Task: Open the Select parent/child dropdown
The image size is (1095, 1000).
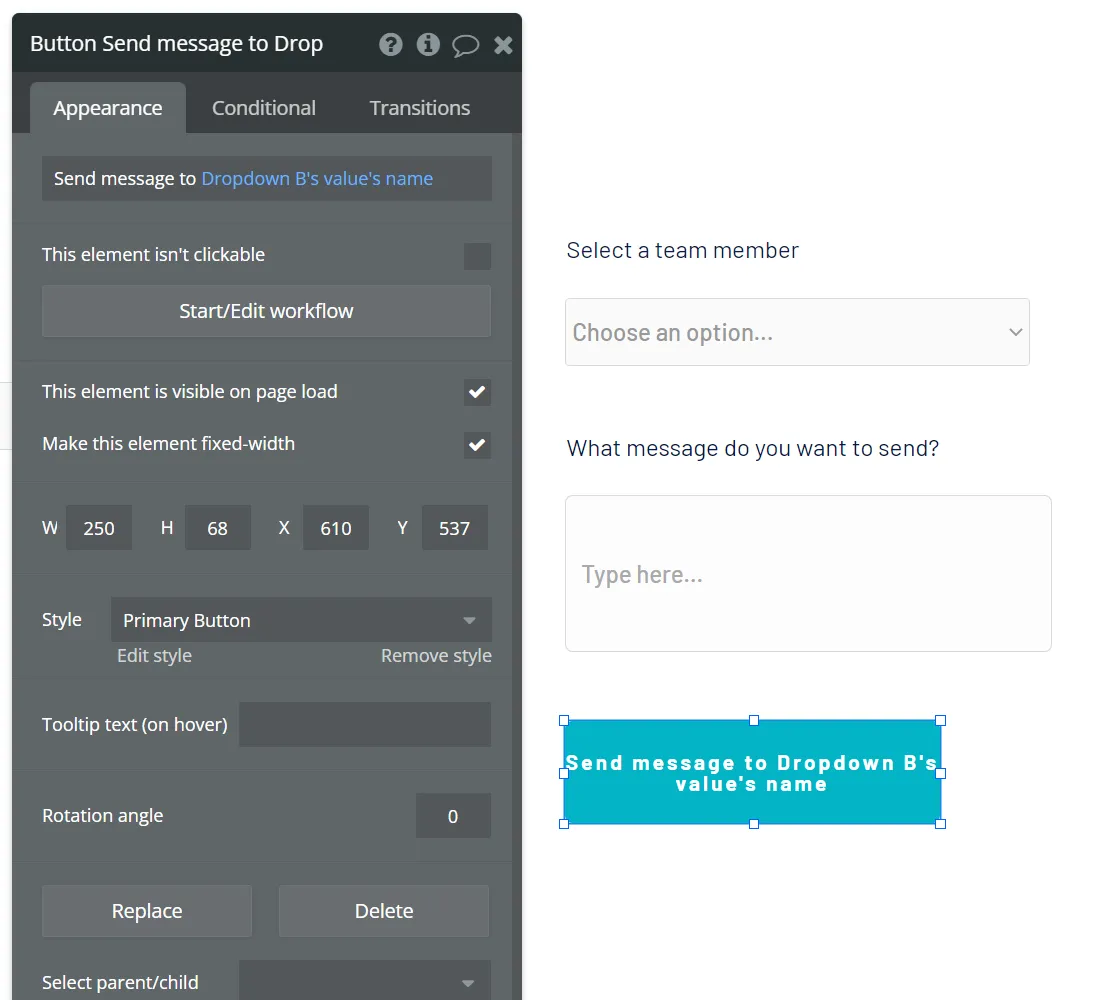Action: click(365, 981)
